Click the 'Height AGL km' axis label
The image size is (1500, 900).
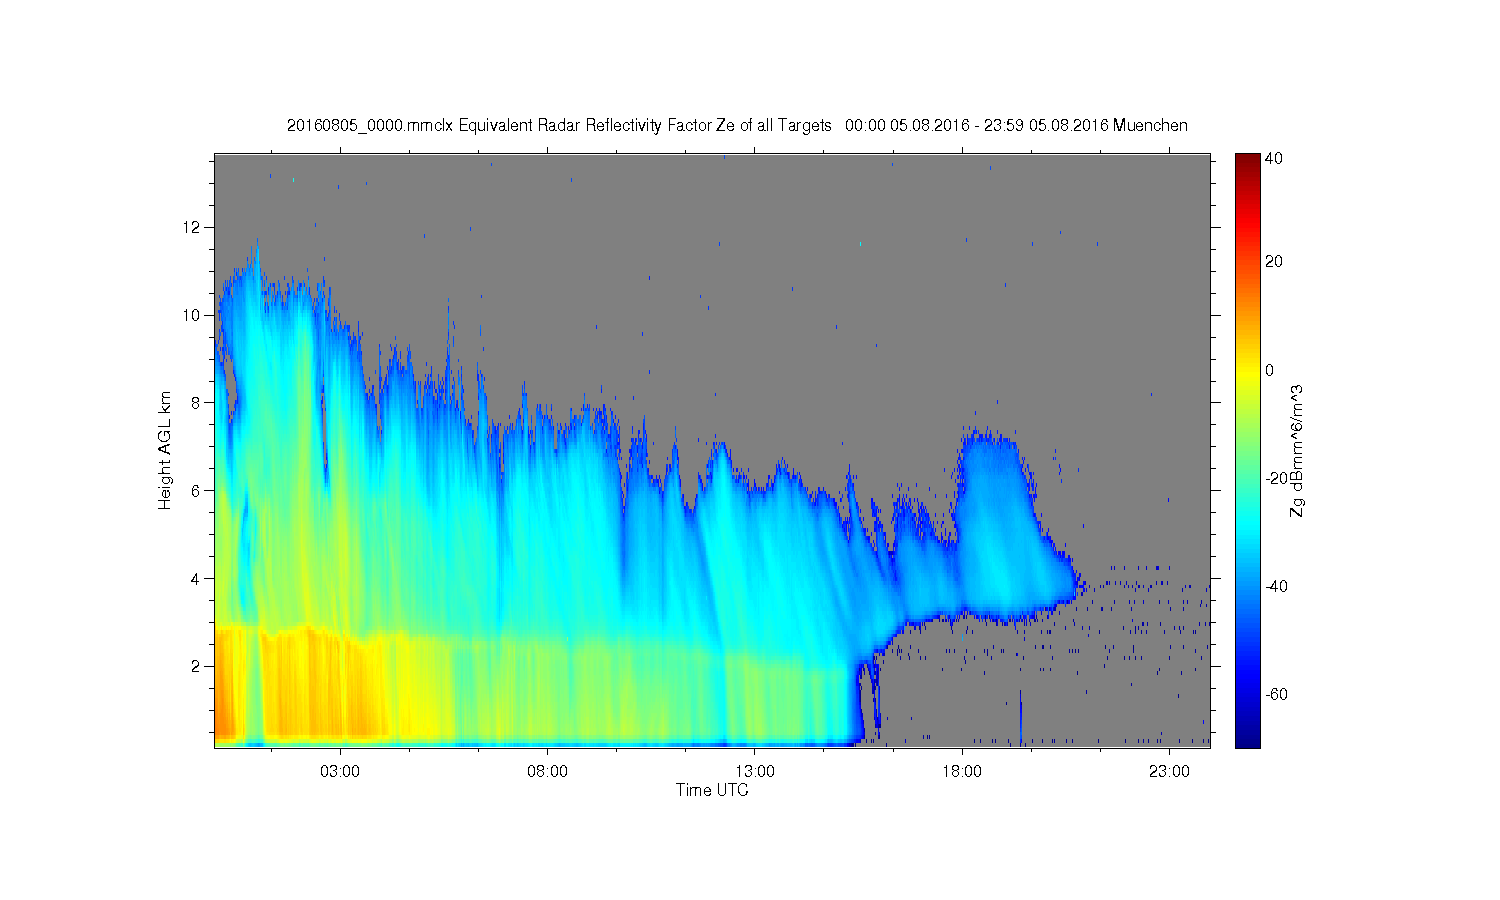tap(165, 450)
